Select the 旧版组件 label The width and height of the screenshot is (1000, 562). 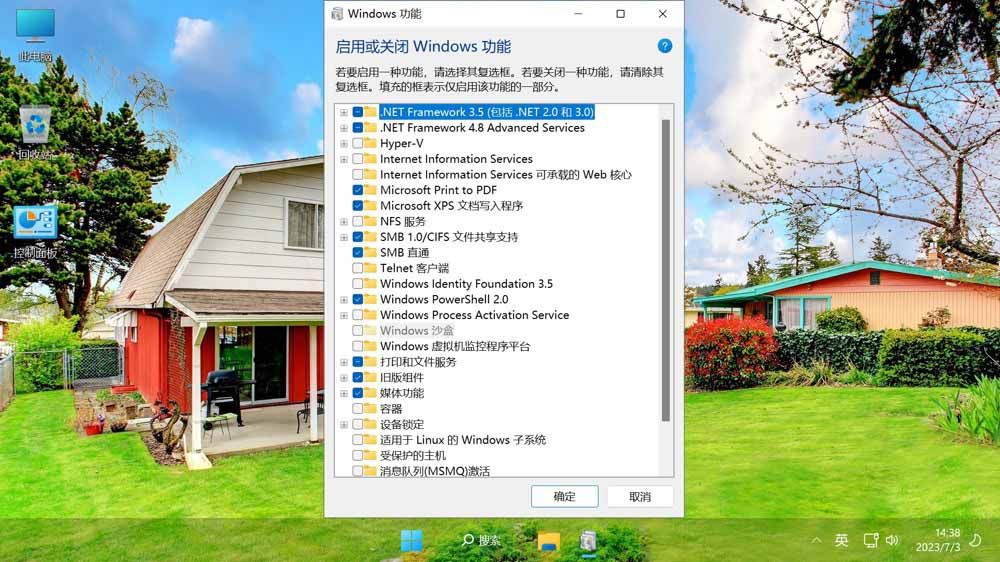point(402,378)
